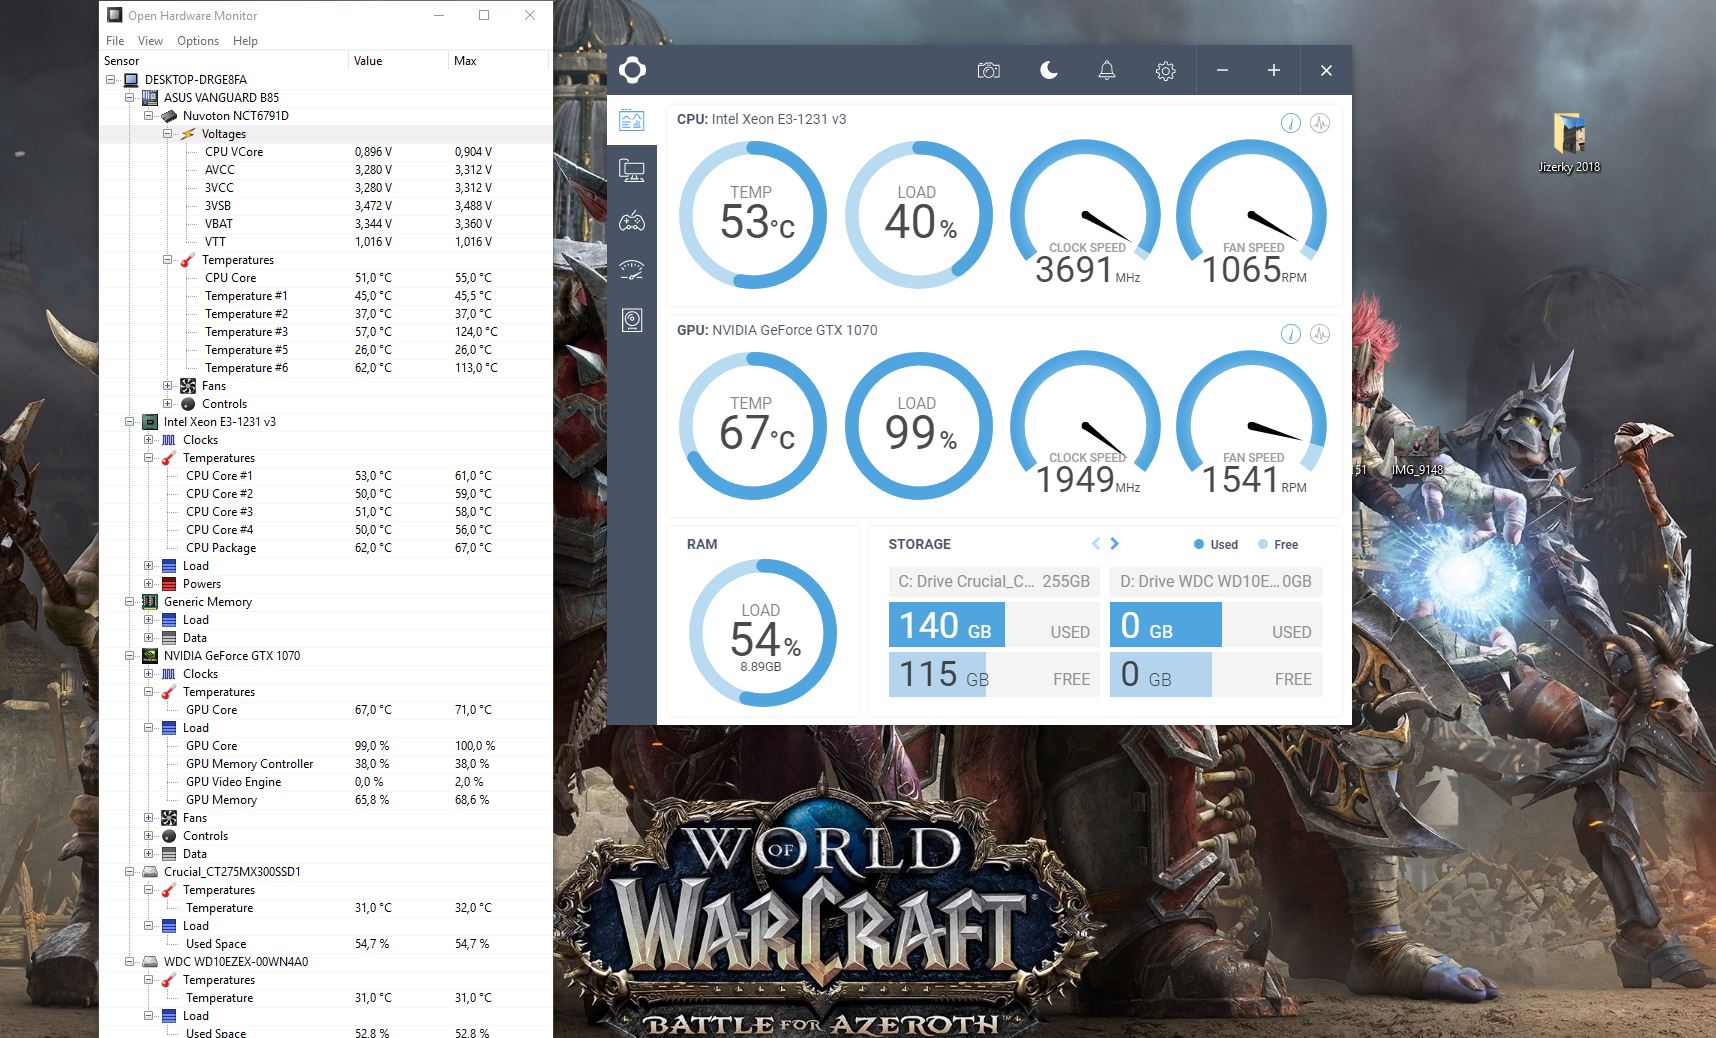Click the Open Hardware Monitor title bar icon
The height and width of the screenshot is (1038, 1716).
point(115,15)
